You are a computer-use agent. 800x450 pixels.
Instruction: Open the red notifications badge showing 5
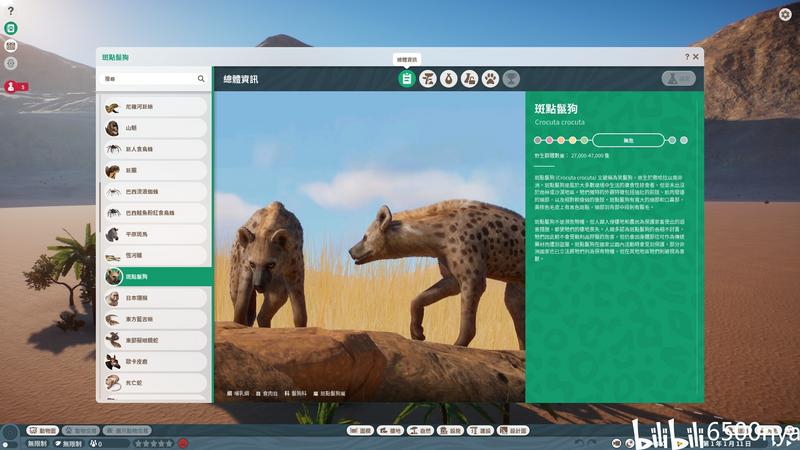click(x=16, y=87)
